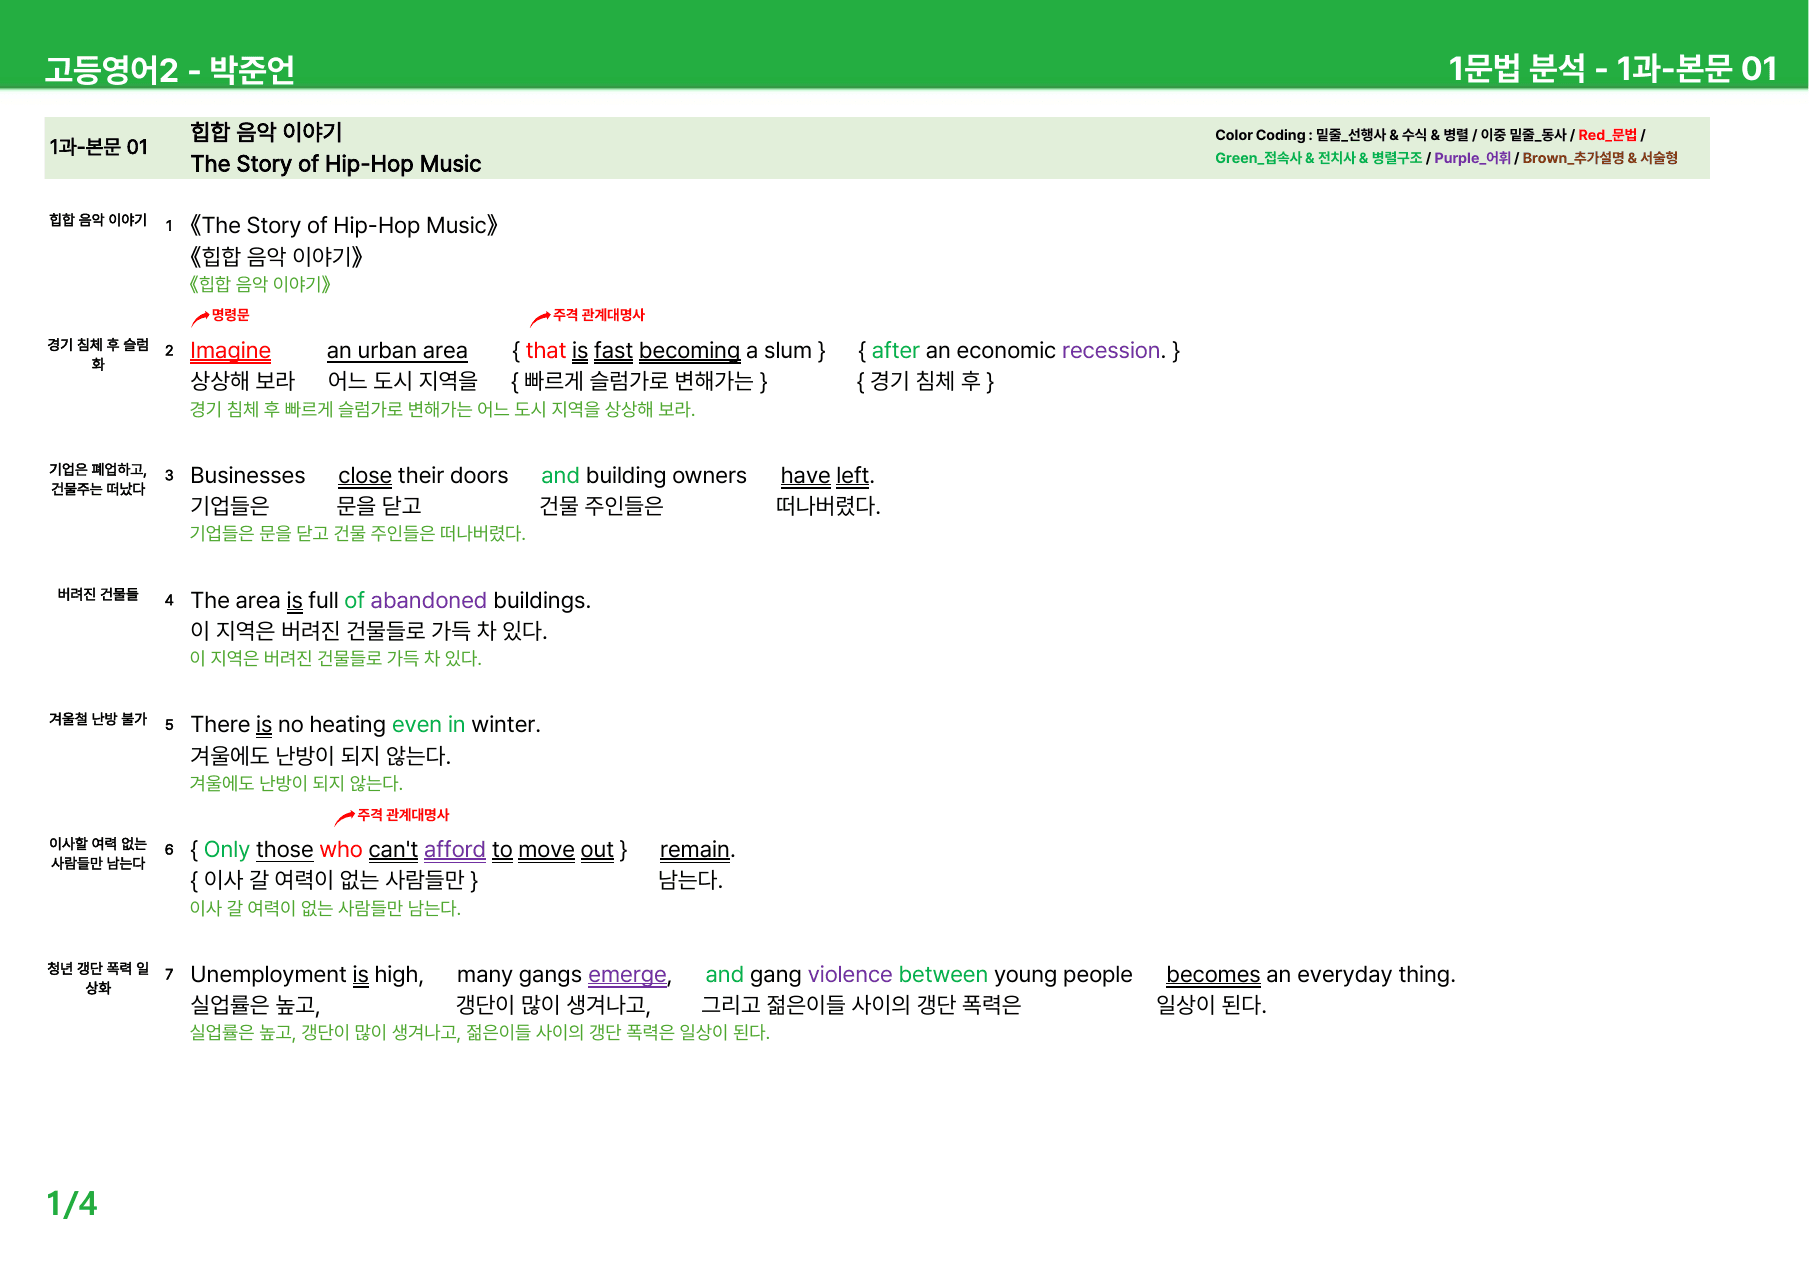Click the purple word 'recession'
The width and height of the screenshot is (1809, 1279).
1110,351
